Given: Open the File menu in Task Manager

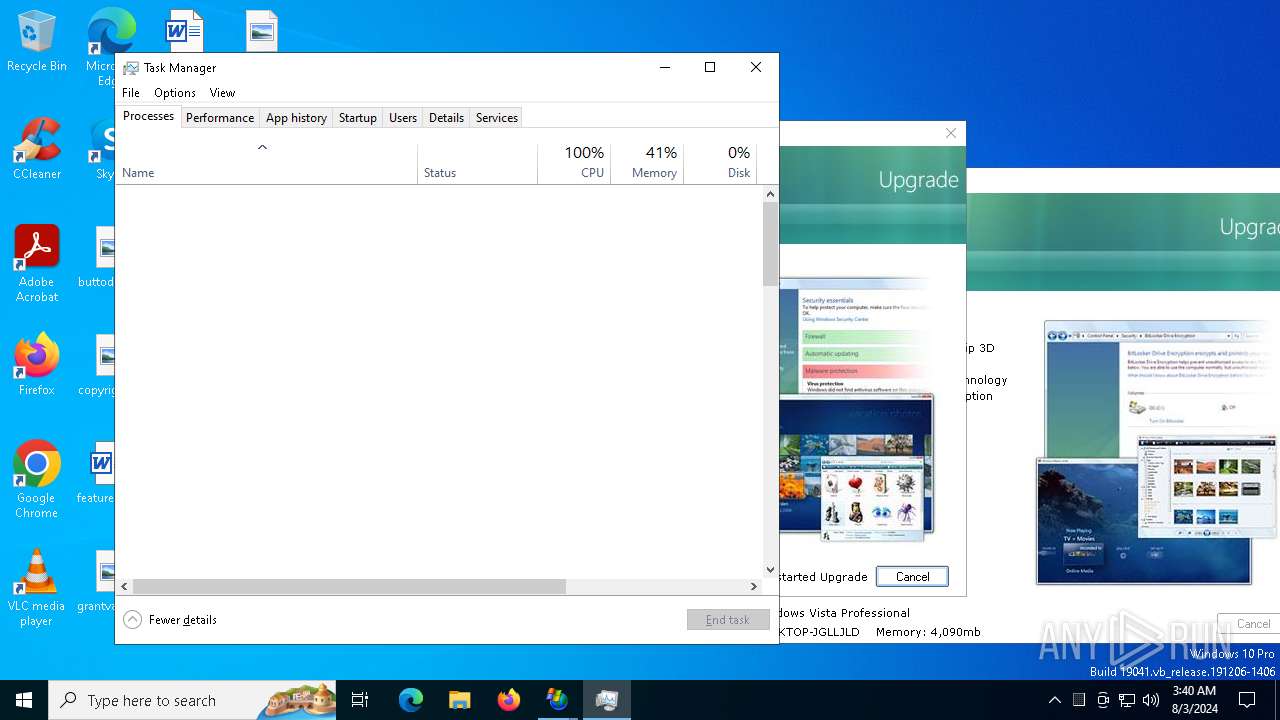Looking at the screenshot, I should click(x=131, y=93).
